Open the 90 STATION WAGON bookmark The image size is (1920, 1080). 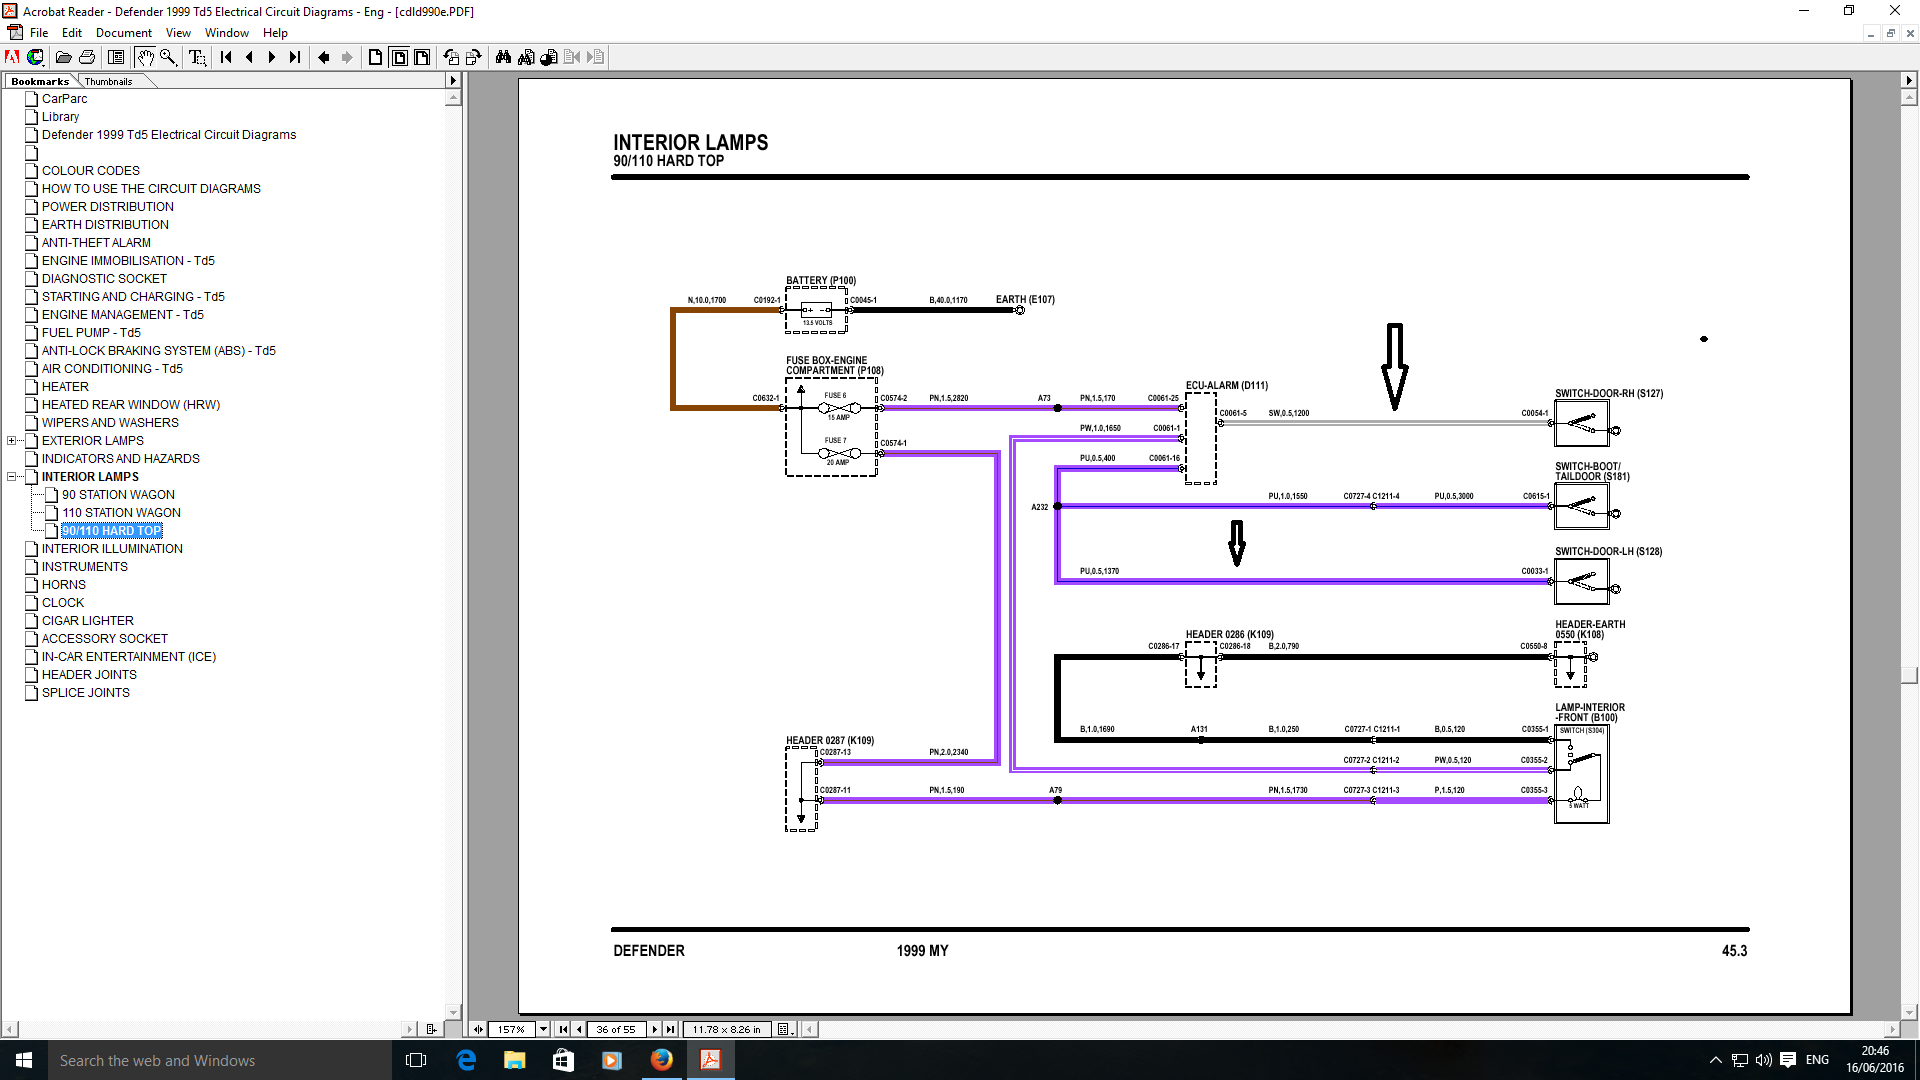(x=118, y=494)
